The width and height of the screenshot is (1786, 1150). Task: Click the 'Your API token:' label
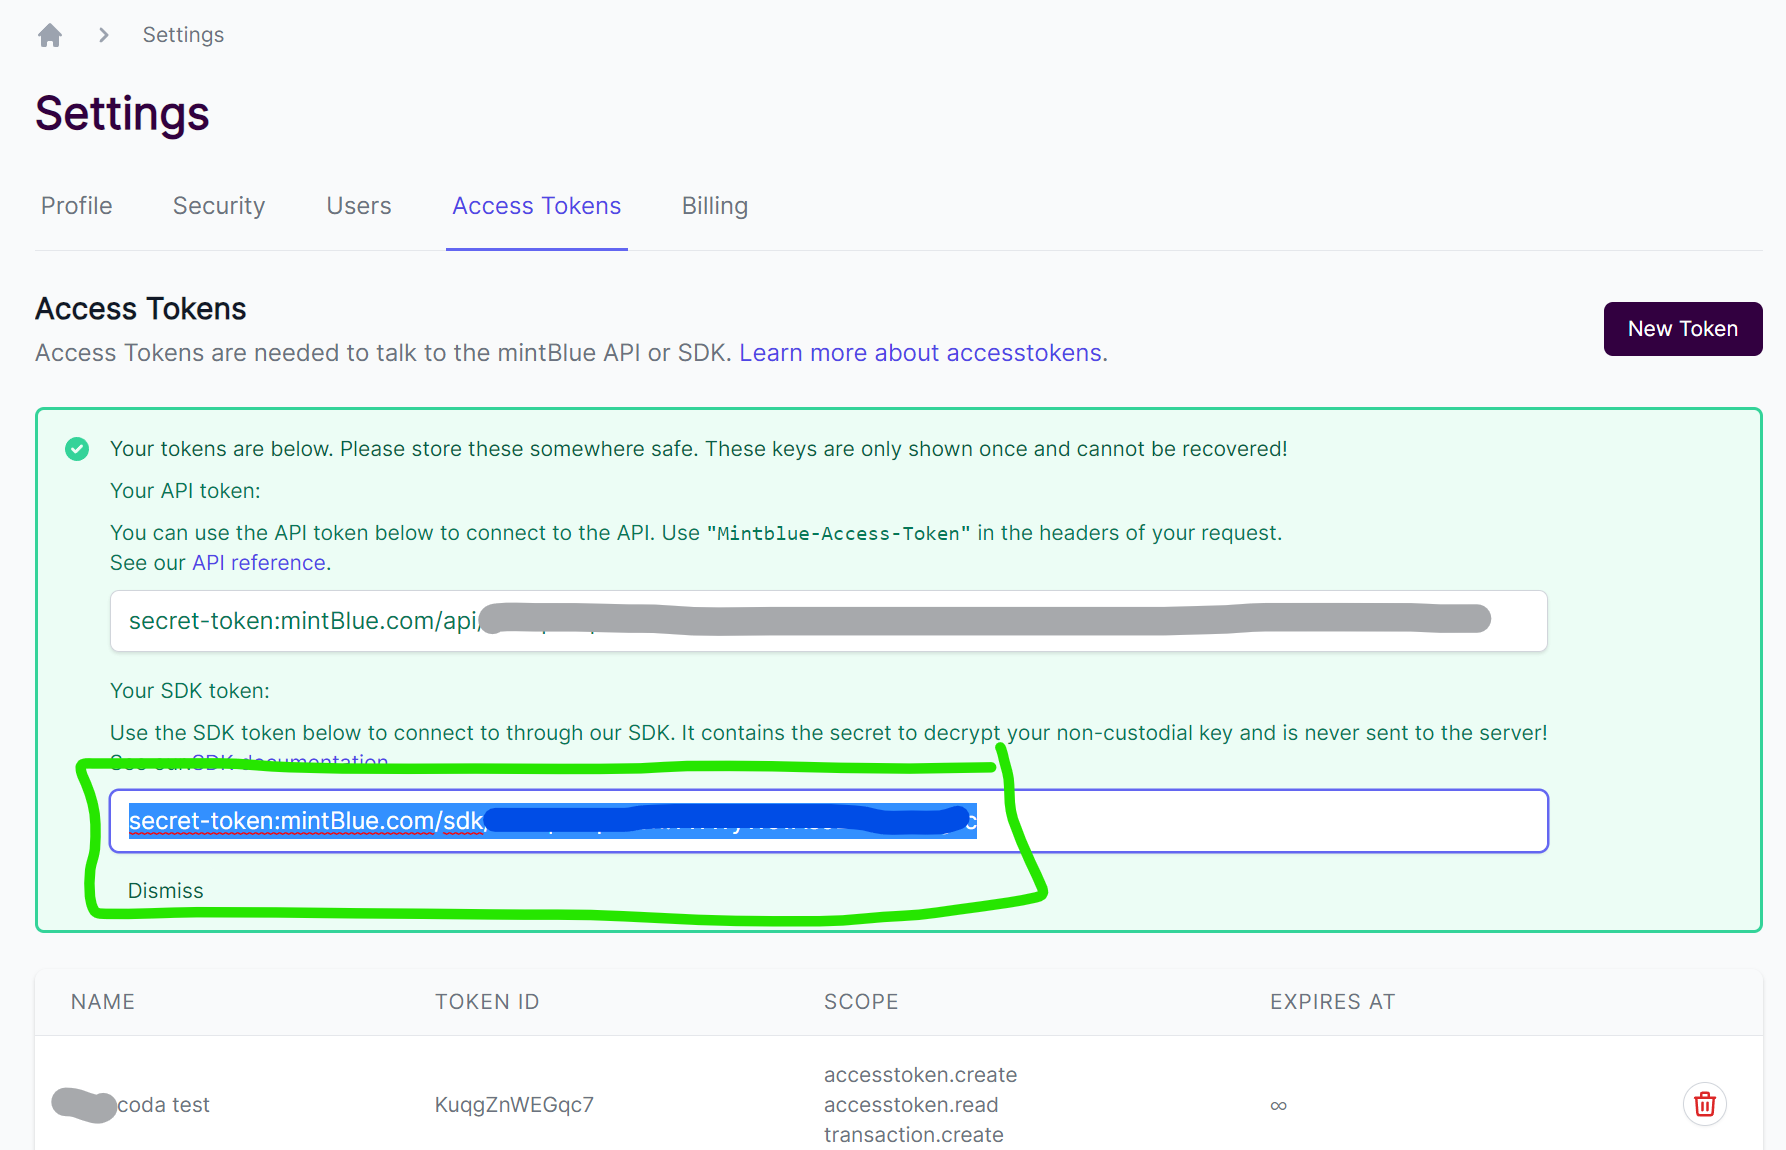185,491
